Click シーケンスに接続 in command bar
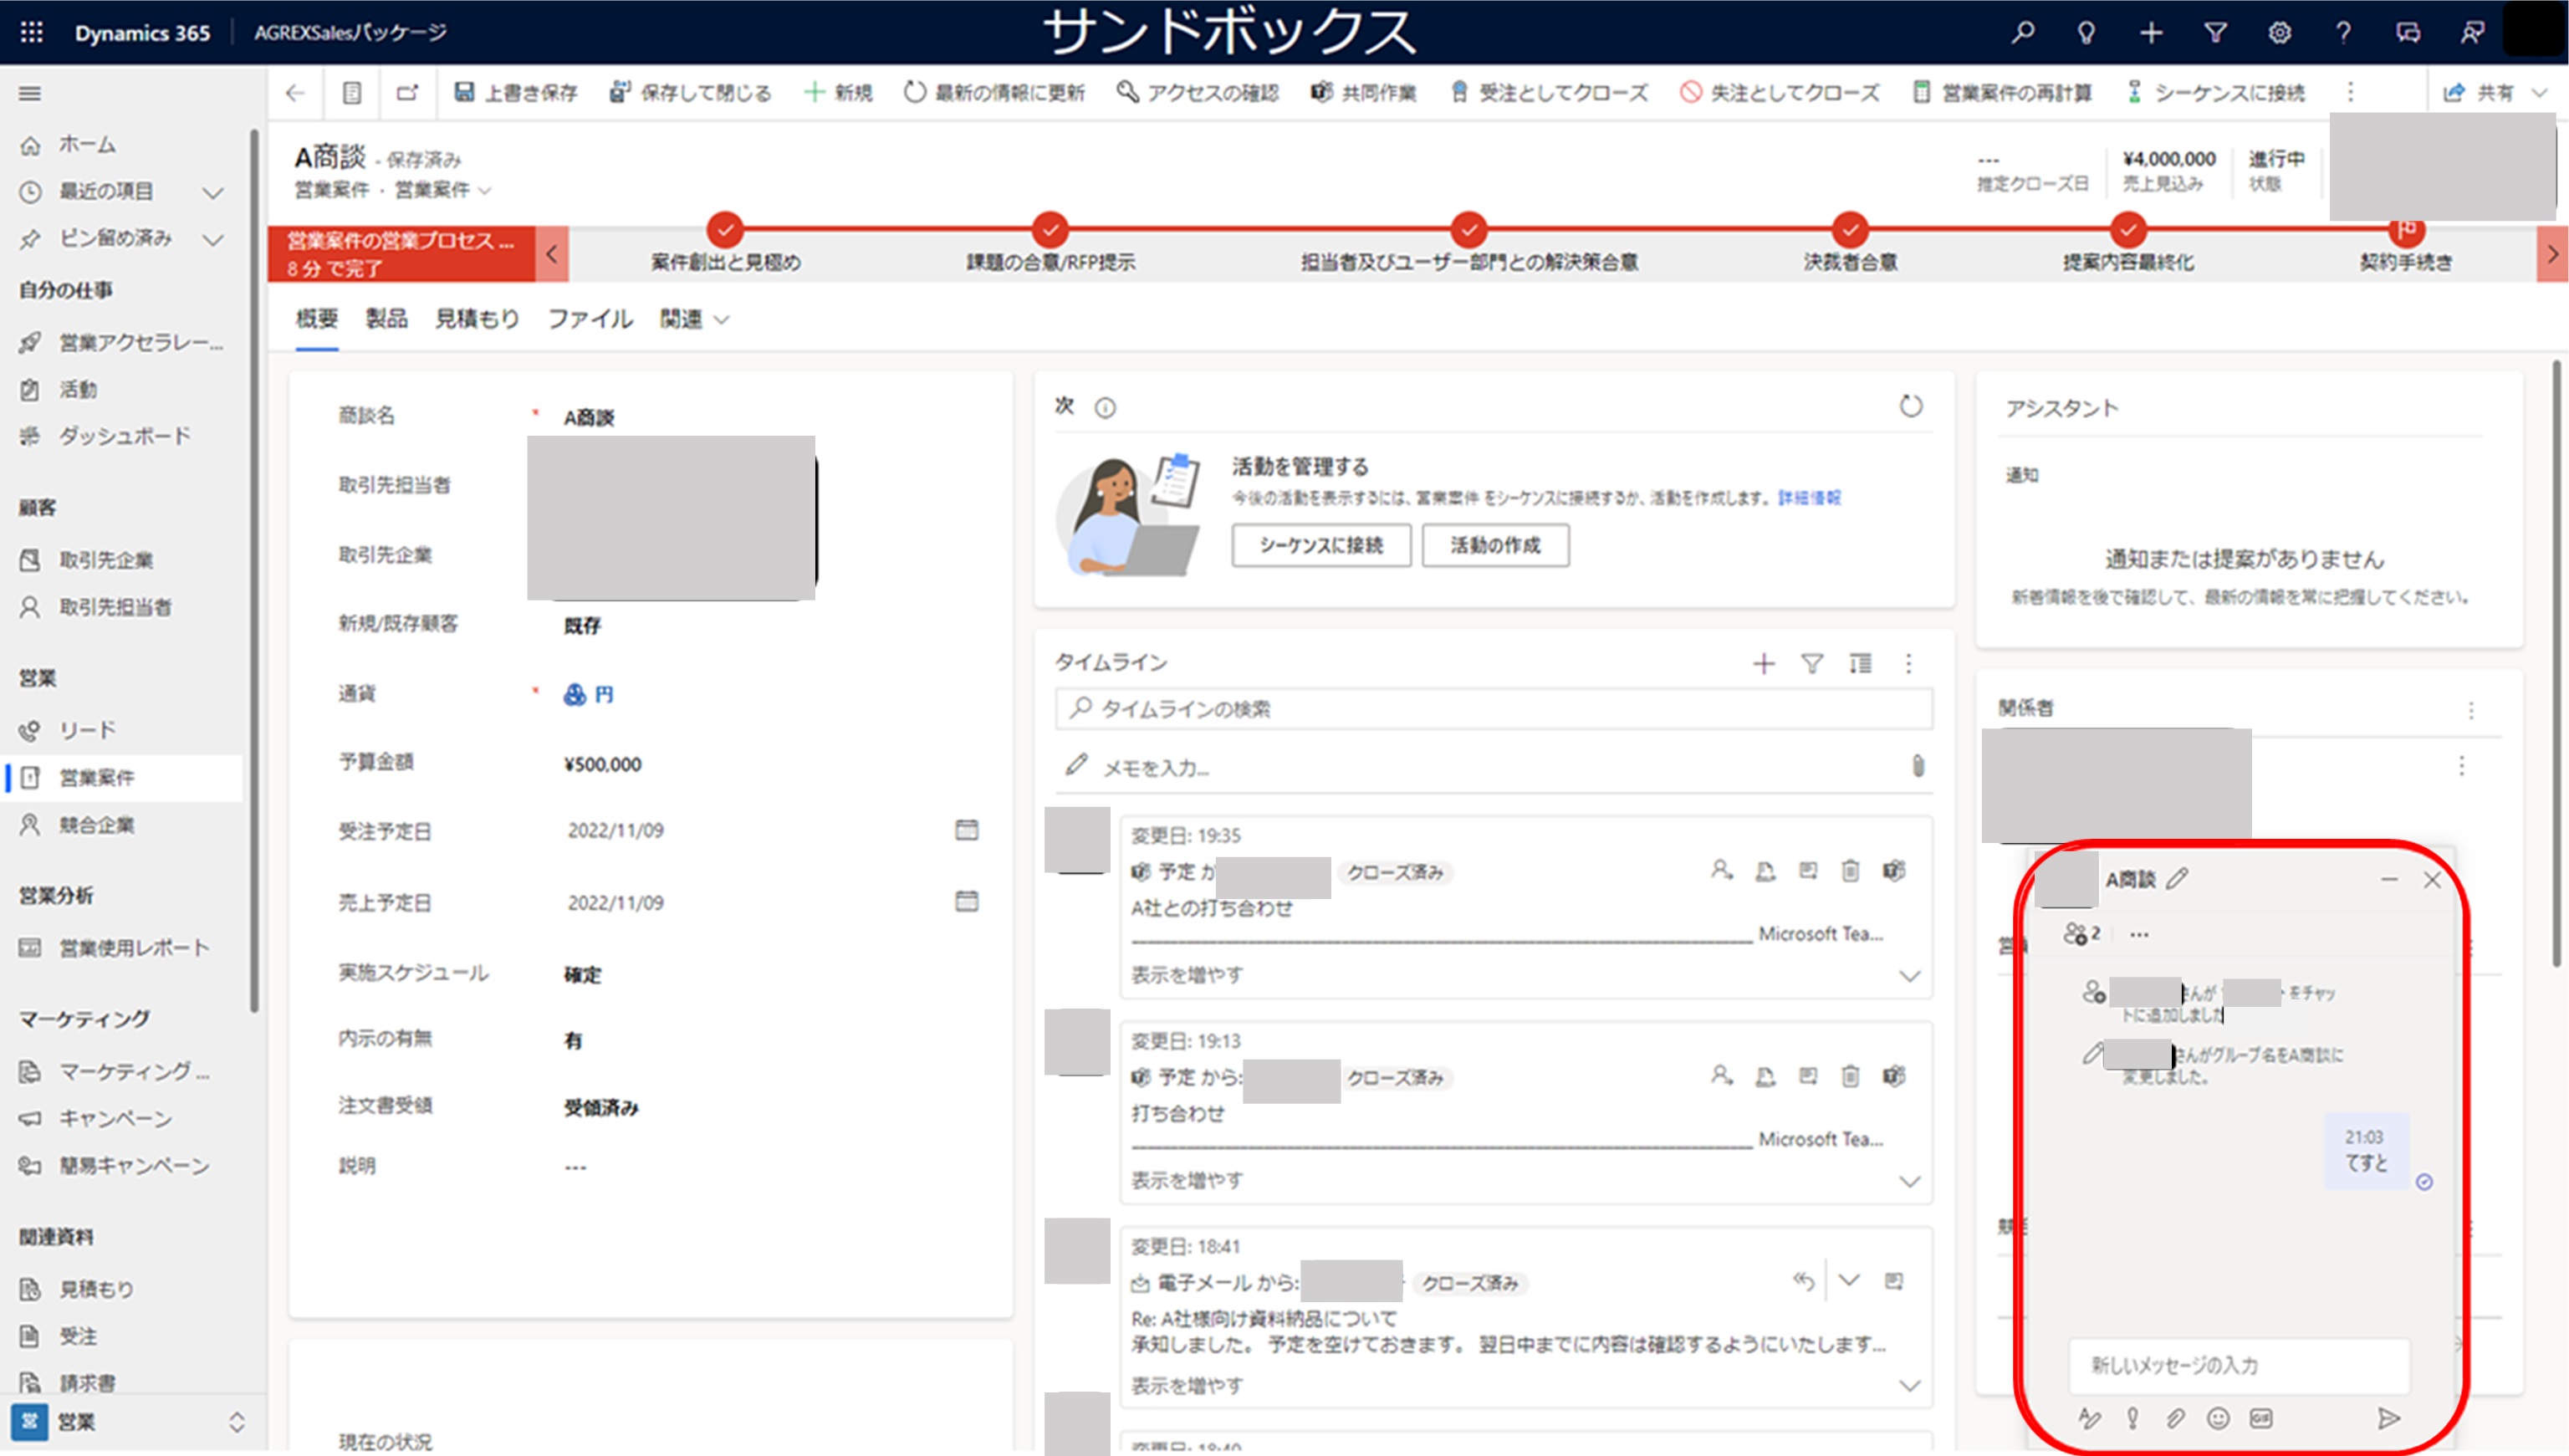The width and height of the screenshot is (2569, 1456). tap(2215, 93)
